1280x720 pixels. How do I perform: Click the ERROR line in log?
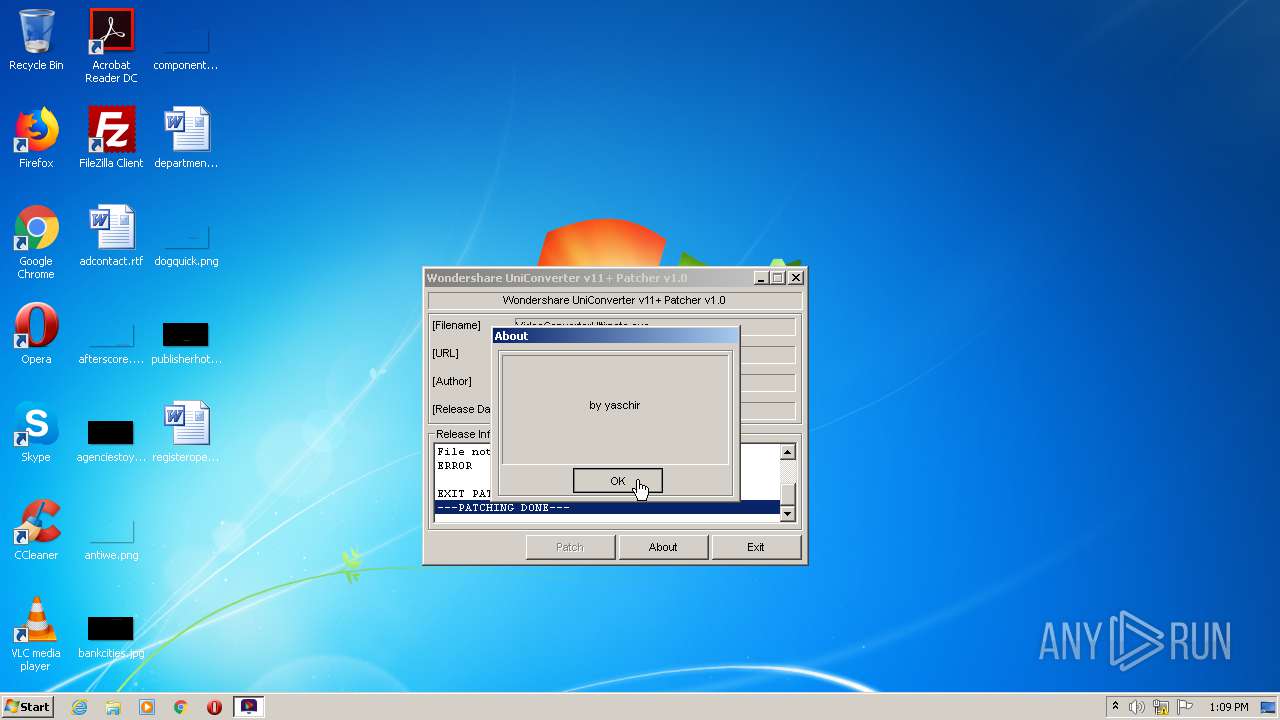455,466
